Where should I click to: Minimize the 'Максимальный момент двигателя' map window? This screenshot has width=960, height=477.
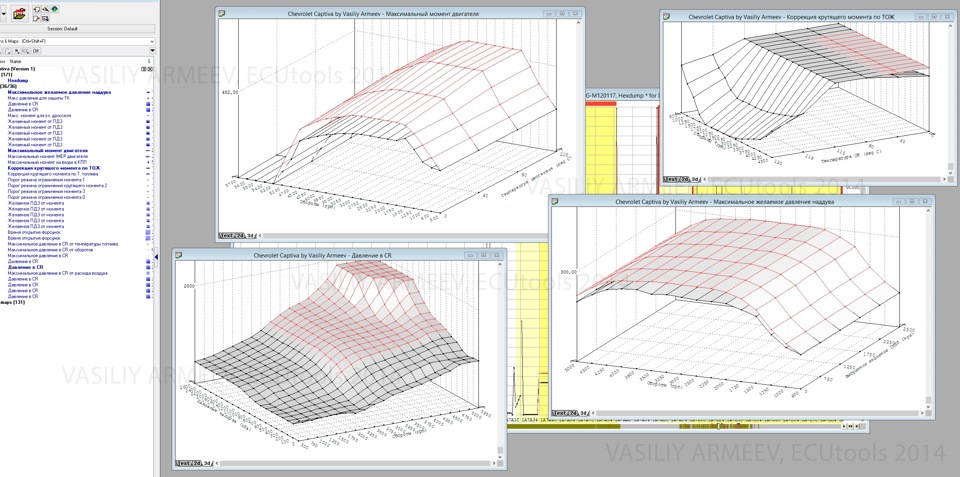click(x=548, y=13)
